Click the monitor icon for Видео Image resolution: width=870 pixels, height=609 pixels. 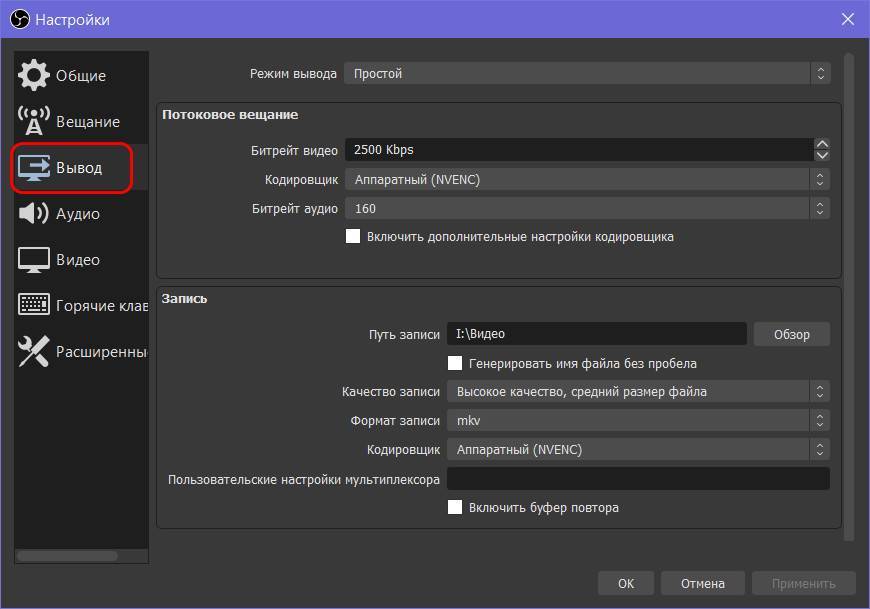pyautogui.click(x=34, y=259)
